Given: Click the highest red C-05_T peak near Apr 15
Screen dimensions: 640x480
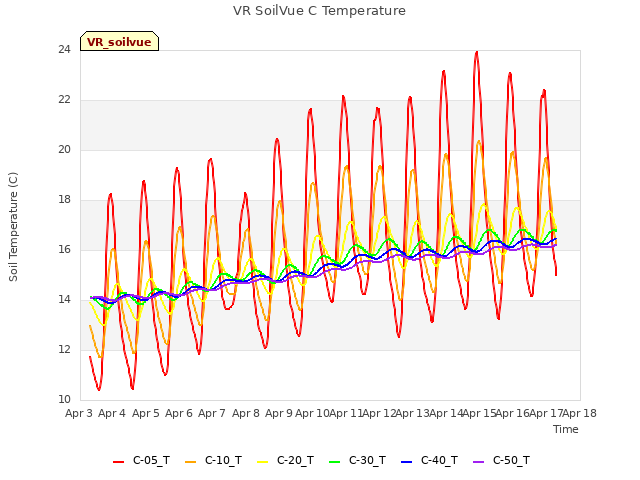Looking at the screenshot, I should coord(476,52).
